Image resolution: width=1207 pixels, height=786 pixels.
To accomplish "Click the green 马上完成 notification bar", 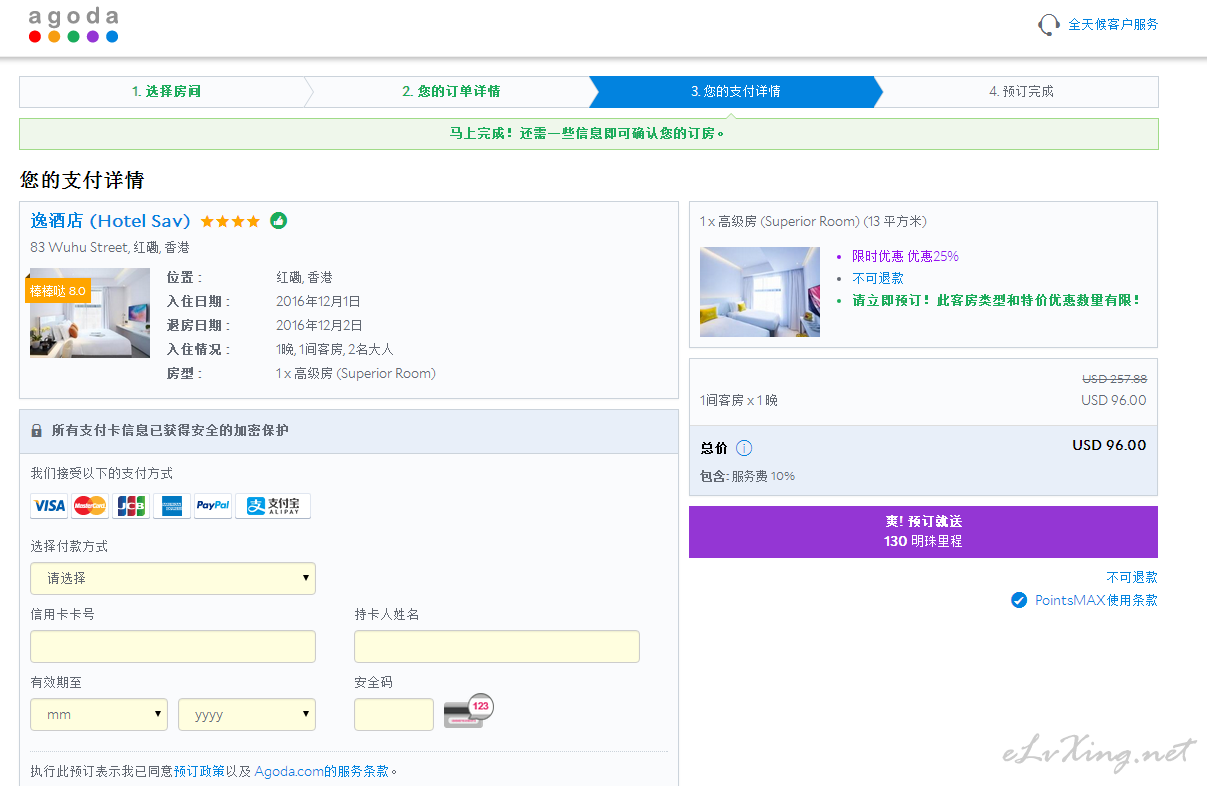I will tap(588, 133).
